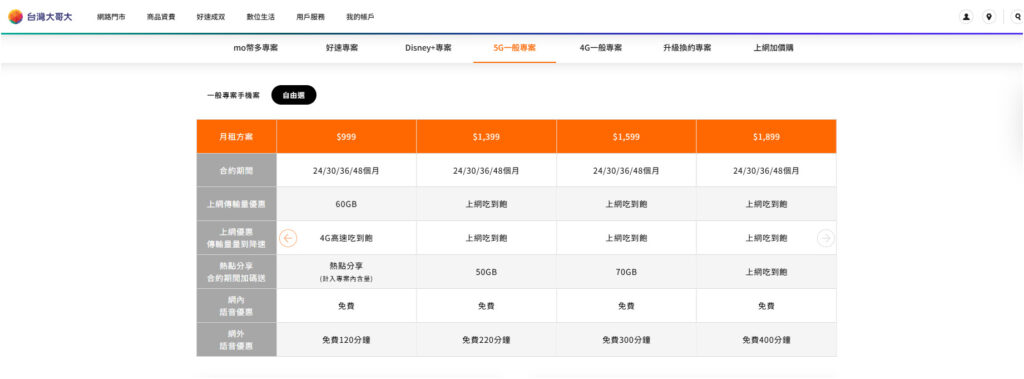Viewport: 1024px width, 379px height.
Task: Click the 50GB hotspot cell
Action: pyautogui.click(x=486, y=272)
